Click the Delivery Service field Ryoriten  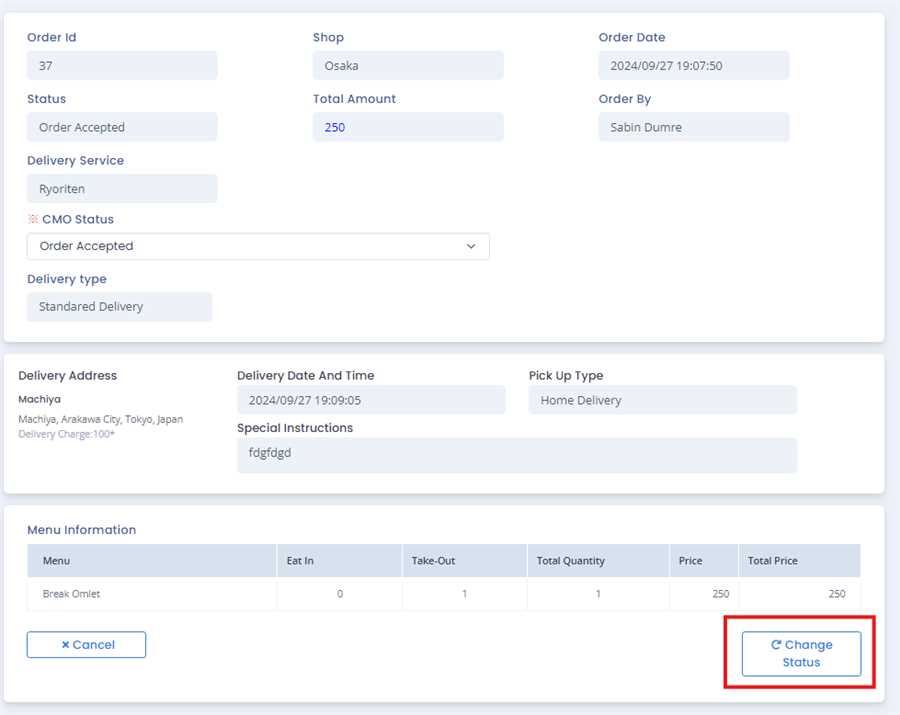pyautogui.click(x=122, y=188)
